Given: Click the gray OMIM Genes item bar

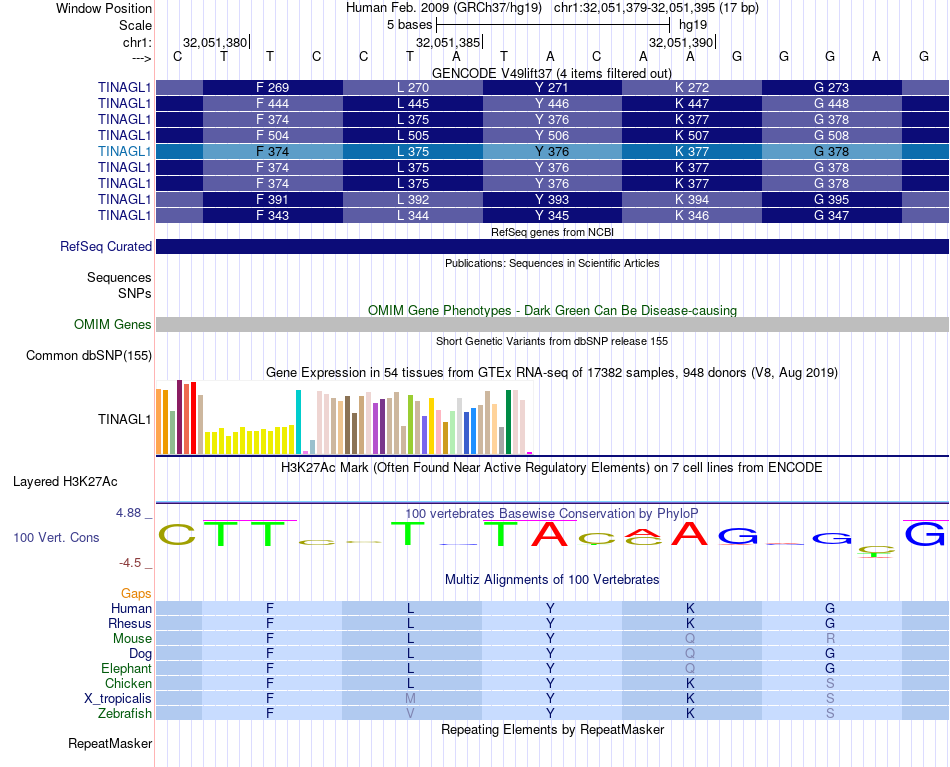Looking at the screenshot, I should [552, 324].
